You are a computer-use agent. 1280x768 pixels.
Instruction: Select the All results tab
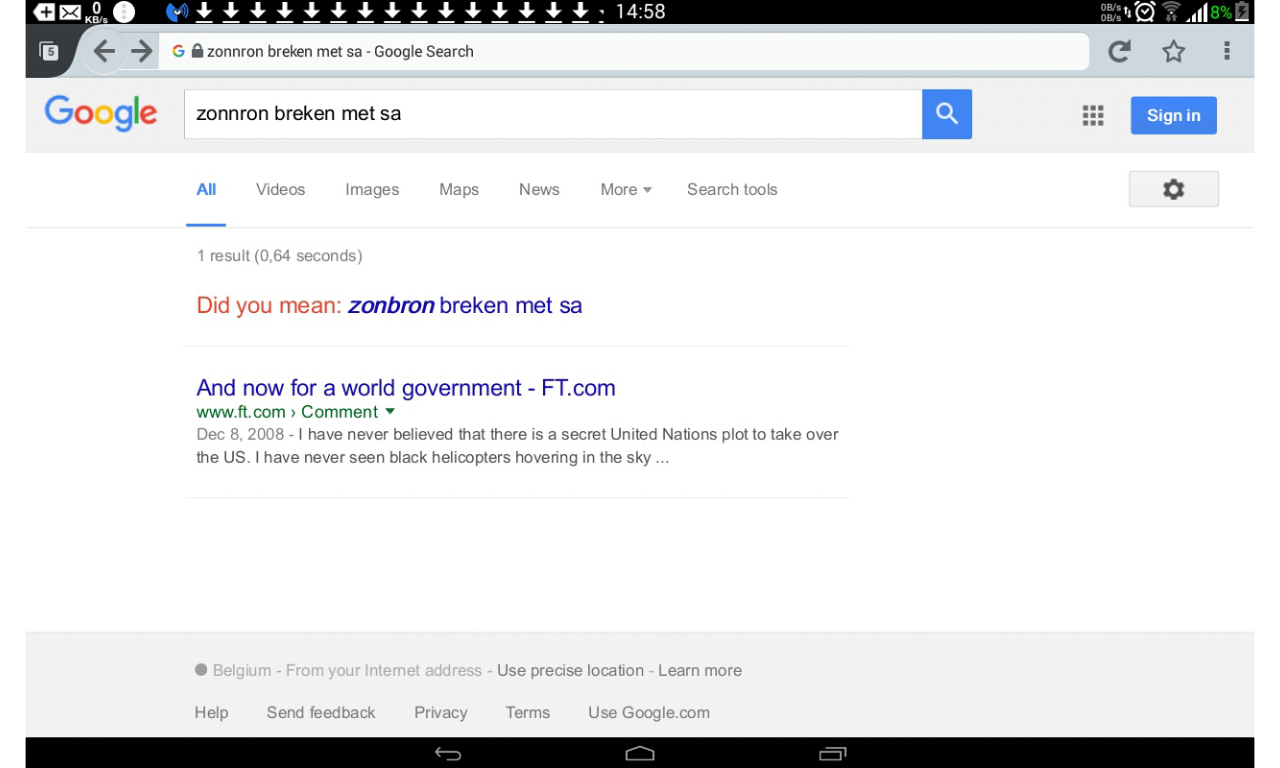pyautogui.click(x=206, y=190)
